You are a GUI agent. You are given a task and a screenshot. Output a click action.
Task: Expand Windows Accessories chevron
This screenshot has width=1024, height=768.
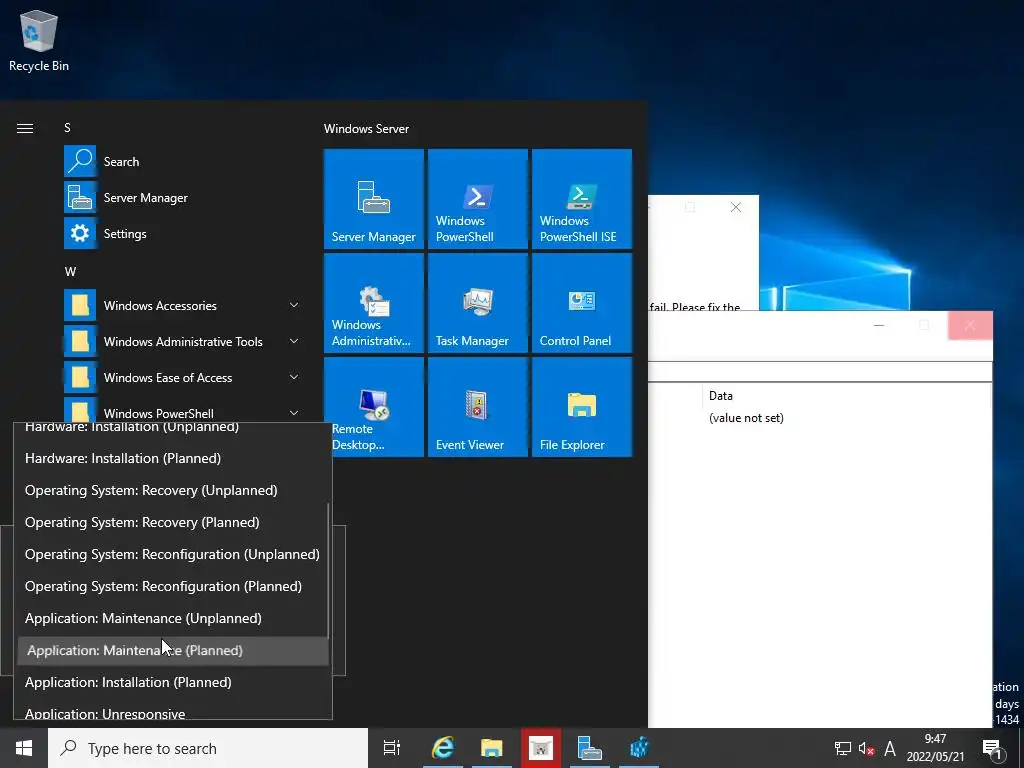pos(294,305)
